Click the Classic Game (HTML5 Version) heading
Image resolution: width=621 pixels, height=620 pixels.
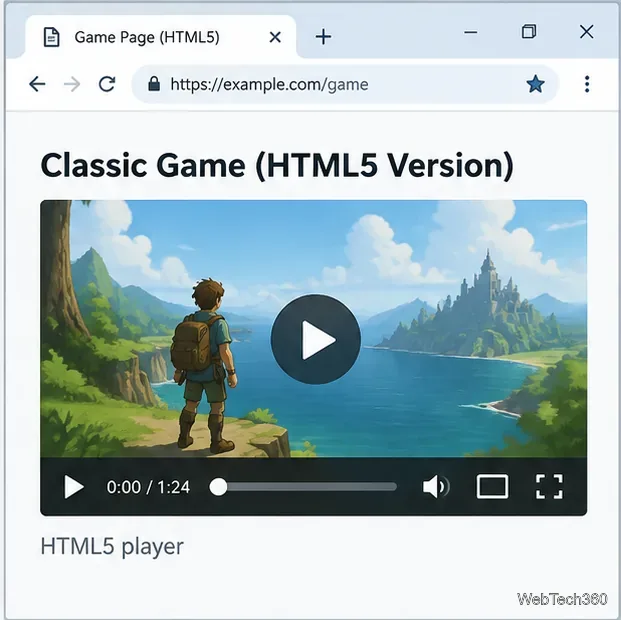277,166
